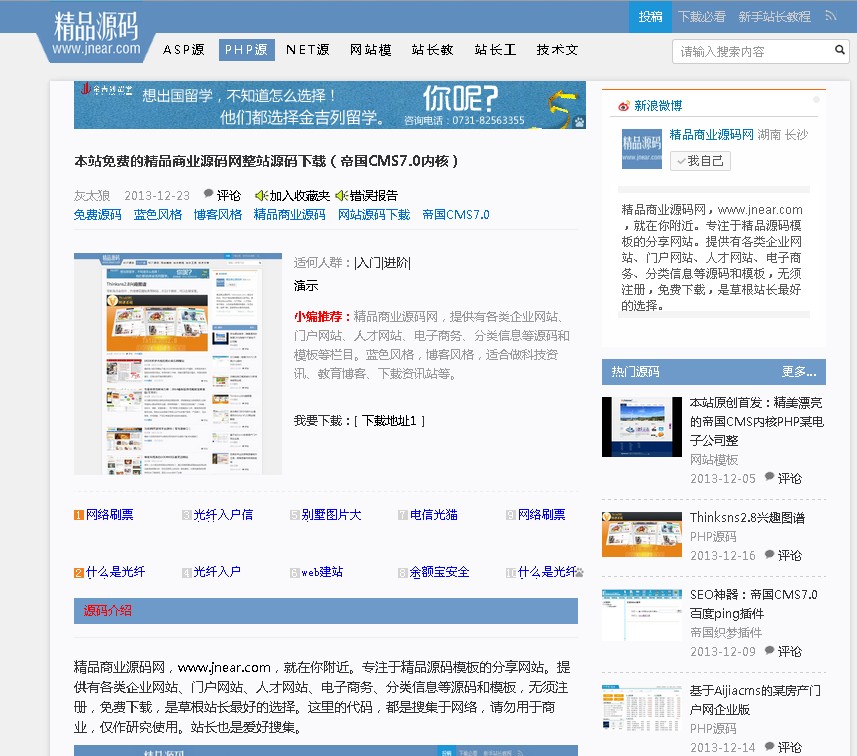The height and width of the screenshot is (756, 857).
Task: Open the 博客风格 tag link
Action: pyautogui.click(x=218, y=215)
